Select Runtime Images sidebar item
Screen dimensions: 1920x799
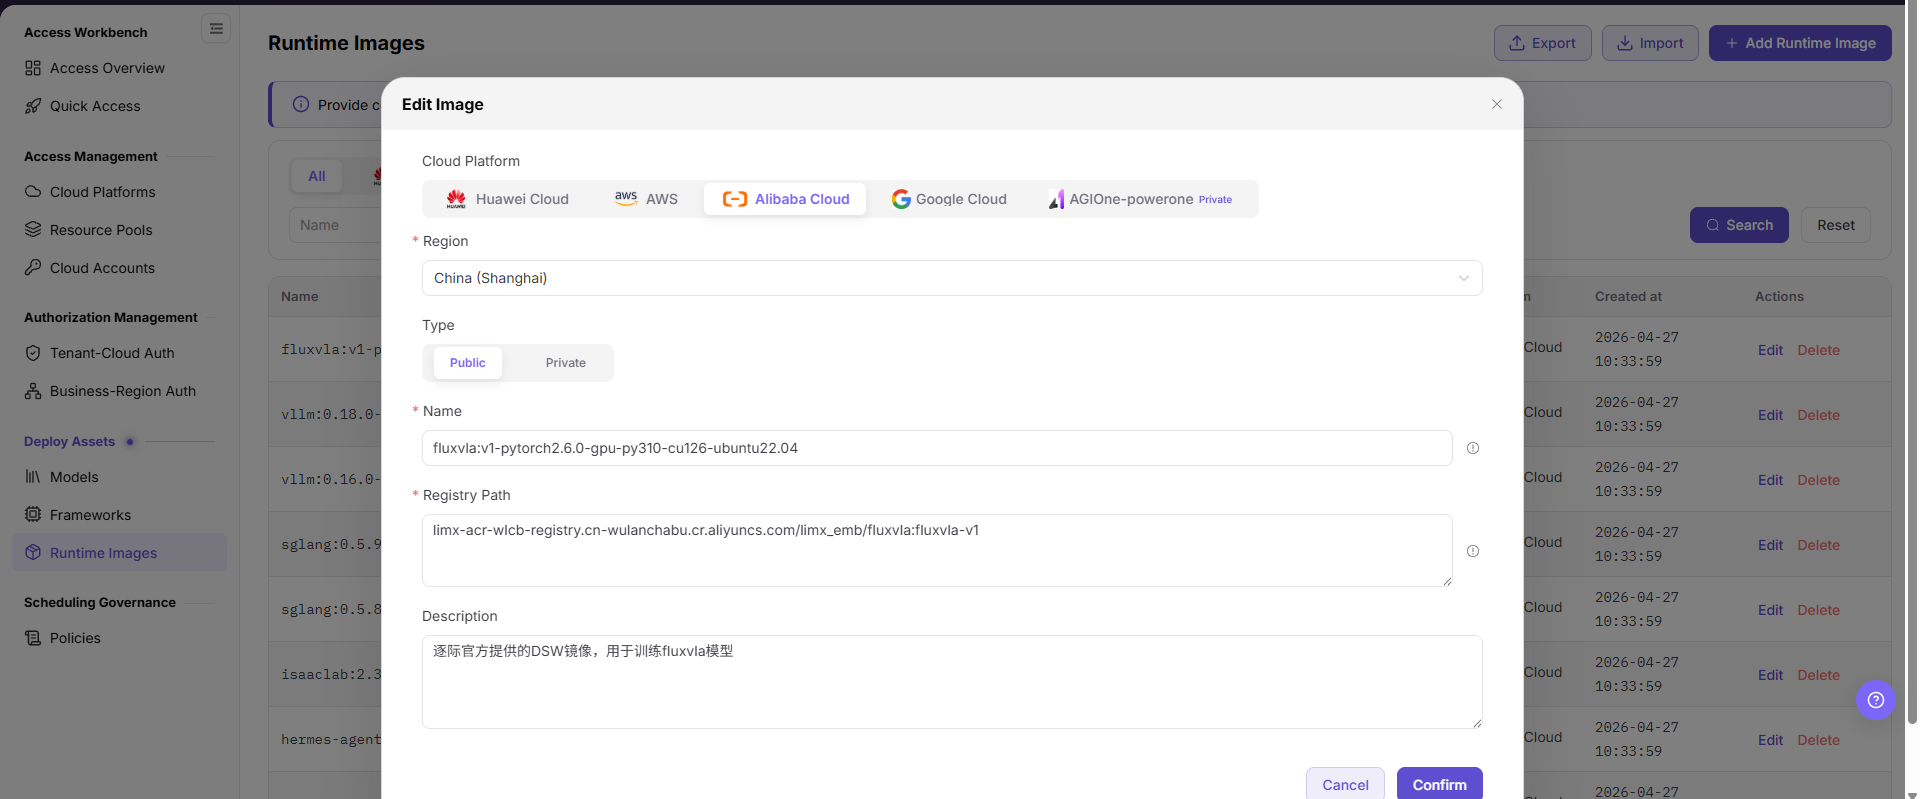[119, 553]
